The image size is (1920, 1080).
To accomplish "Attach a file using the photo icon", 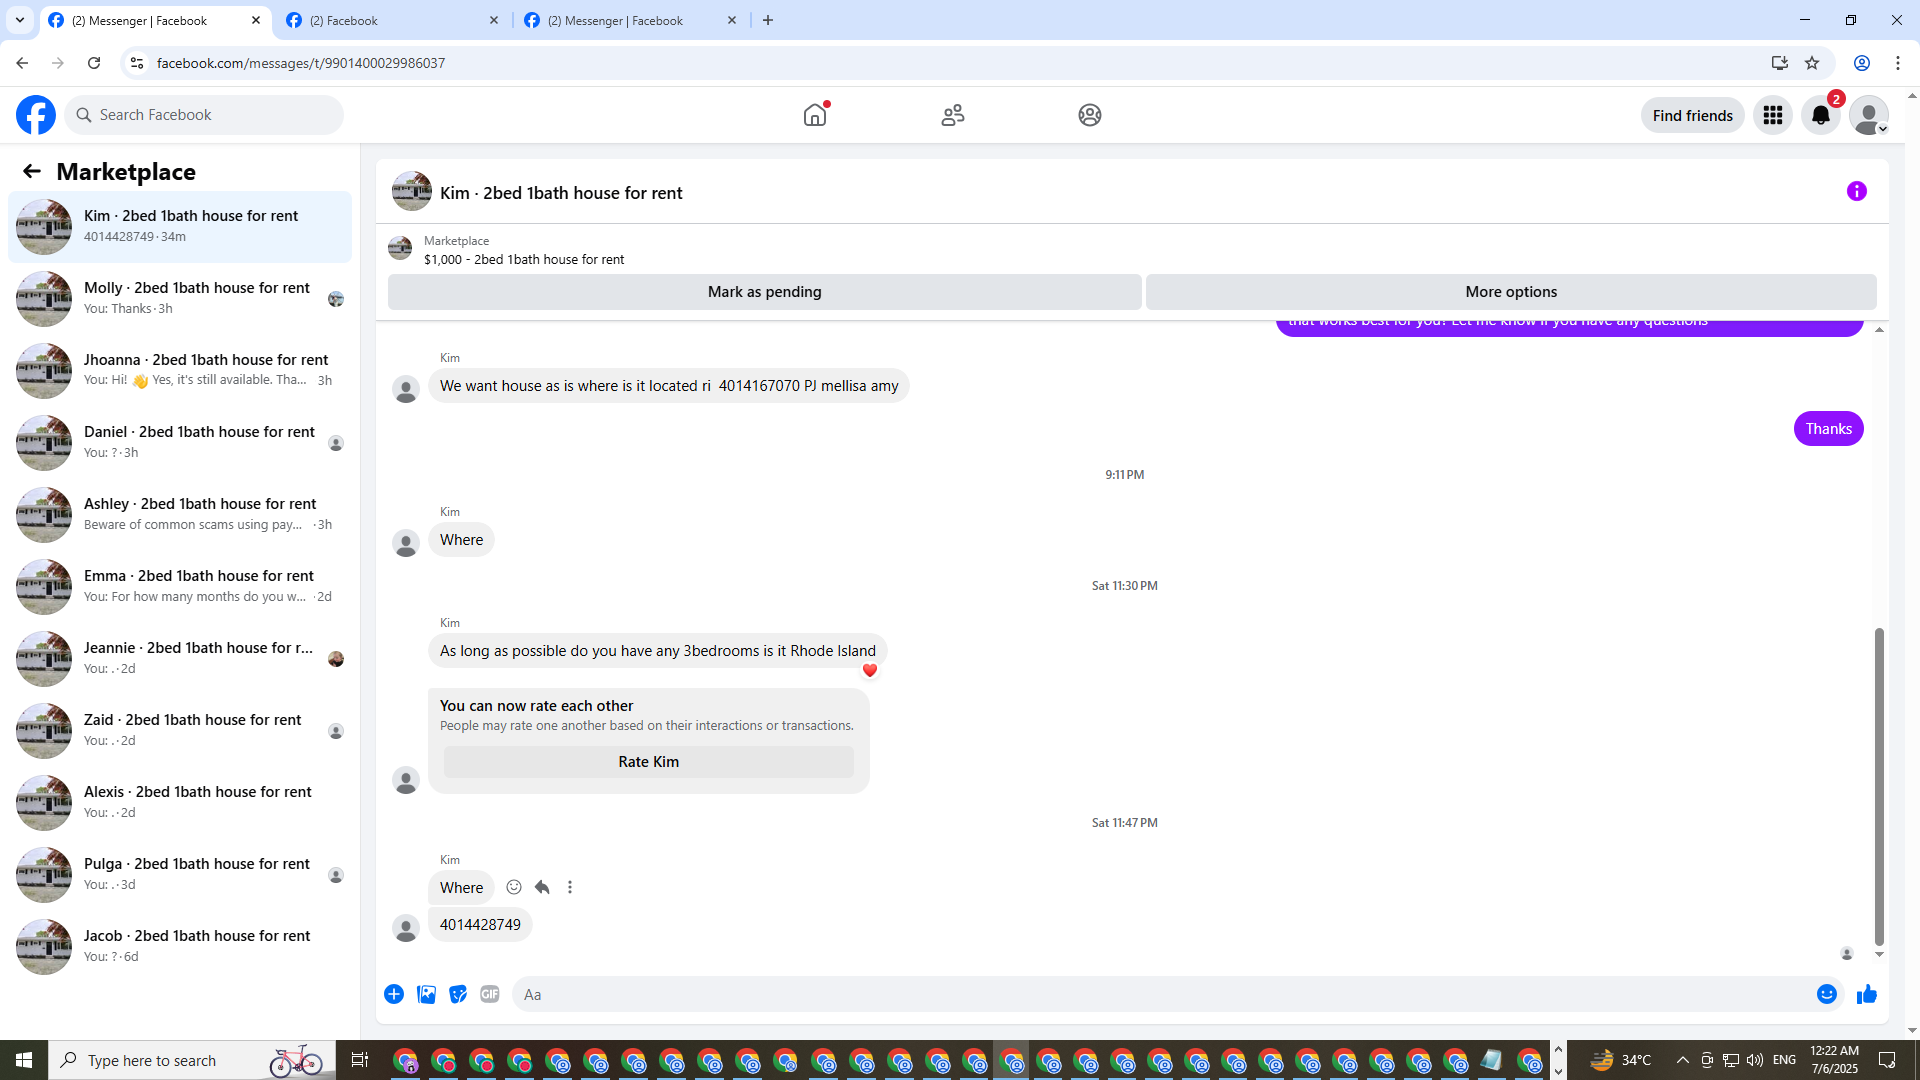I will (426, 994).
